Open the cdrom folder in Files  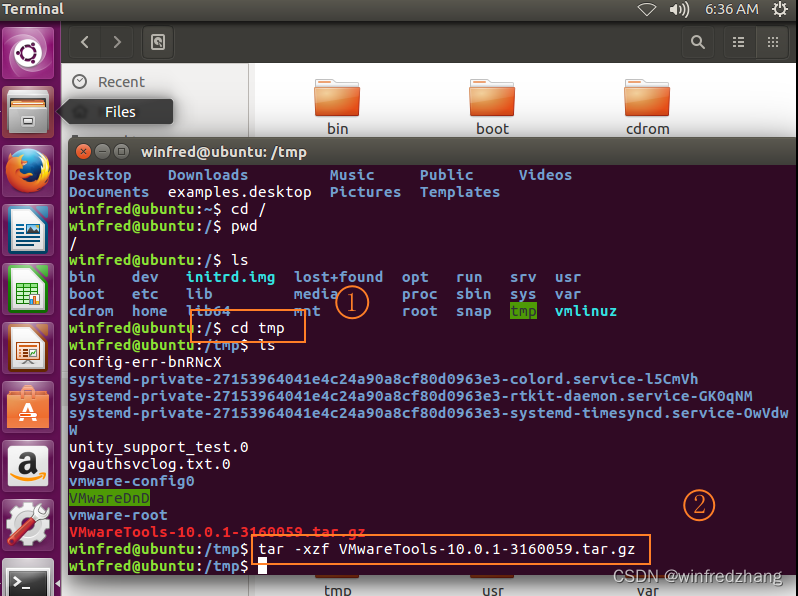(647, 107)
